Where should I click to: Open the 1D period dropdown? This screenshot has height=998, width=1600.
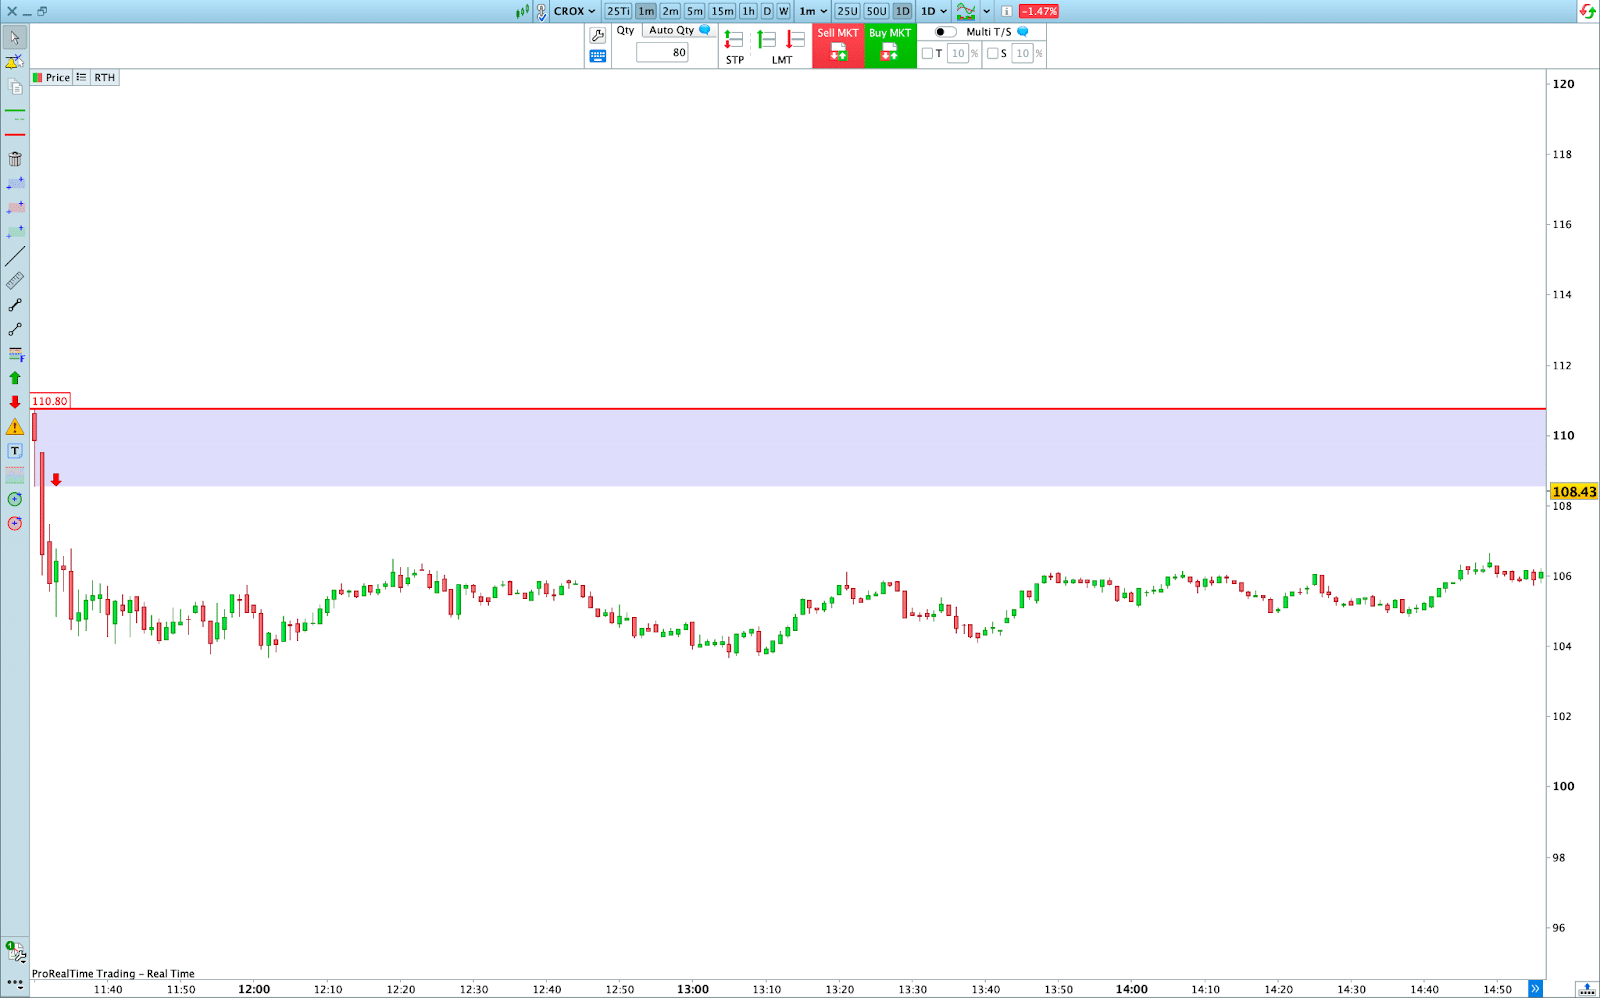point(934,12)
